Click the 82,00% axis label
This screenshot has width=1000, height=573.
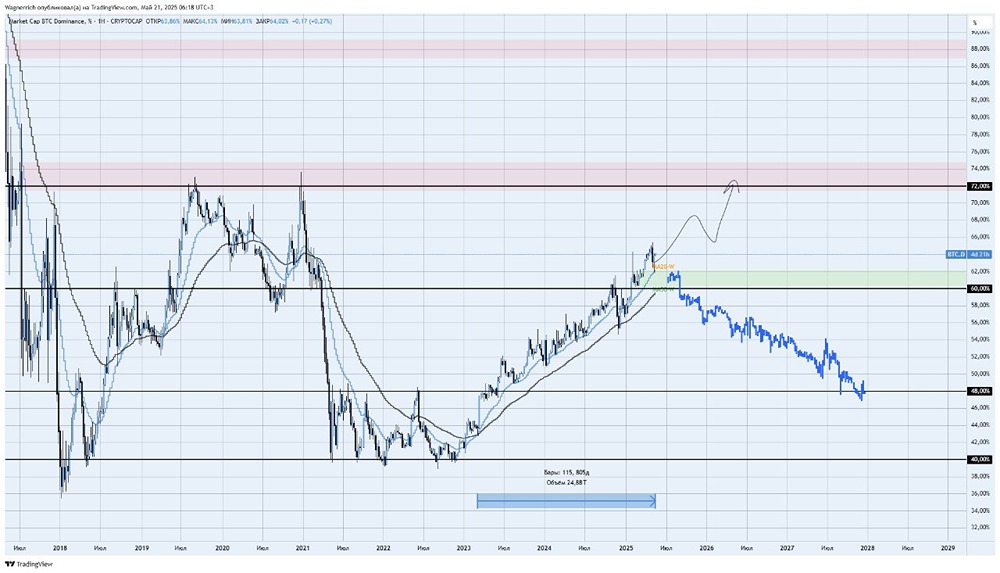tap(980, 100)
